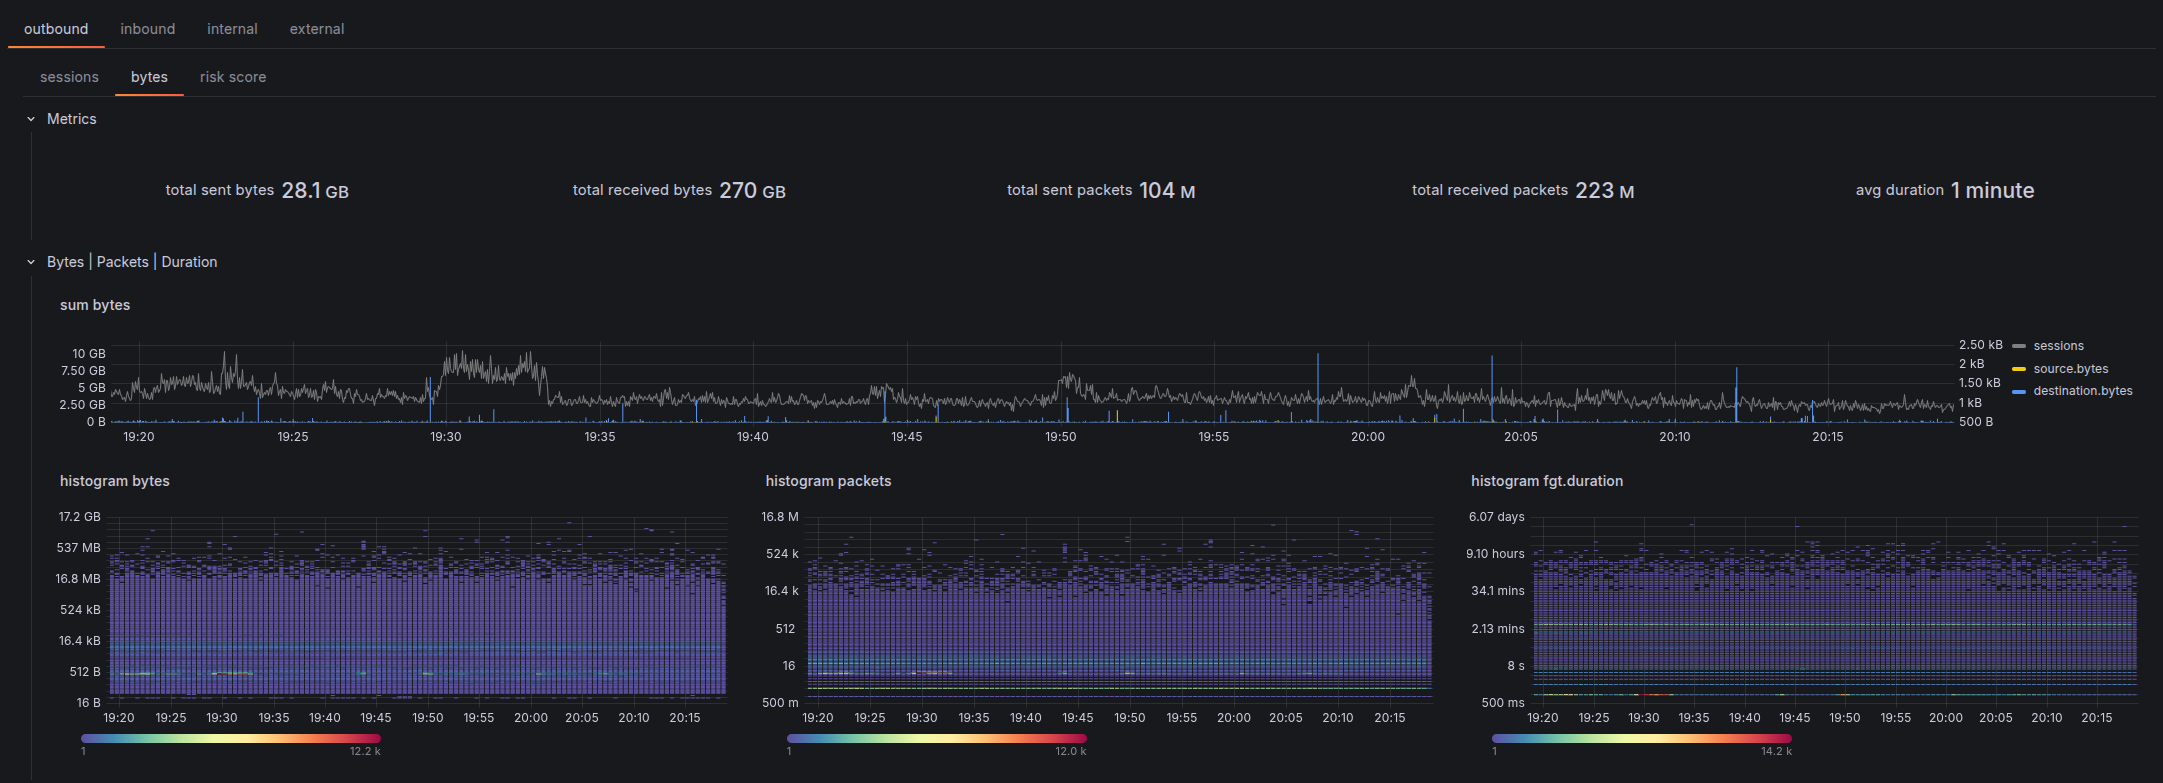Show the risk score sub-tab
Image resolution: width=2163 pixels, height=783 pixels.
(233, 77)
